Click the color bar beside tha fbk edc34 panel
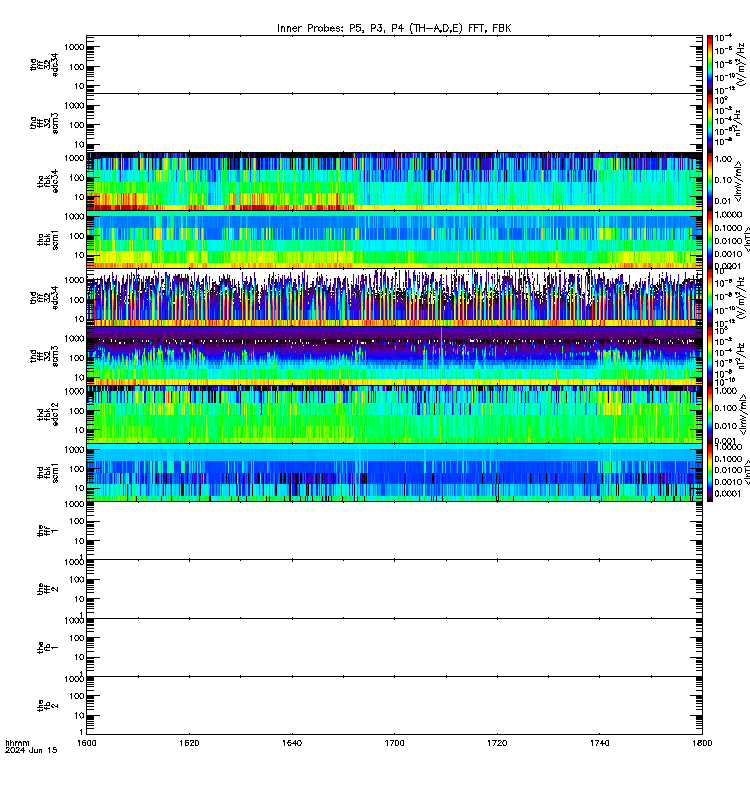This screenshot has width=750, height=800. tap(710, 181)
